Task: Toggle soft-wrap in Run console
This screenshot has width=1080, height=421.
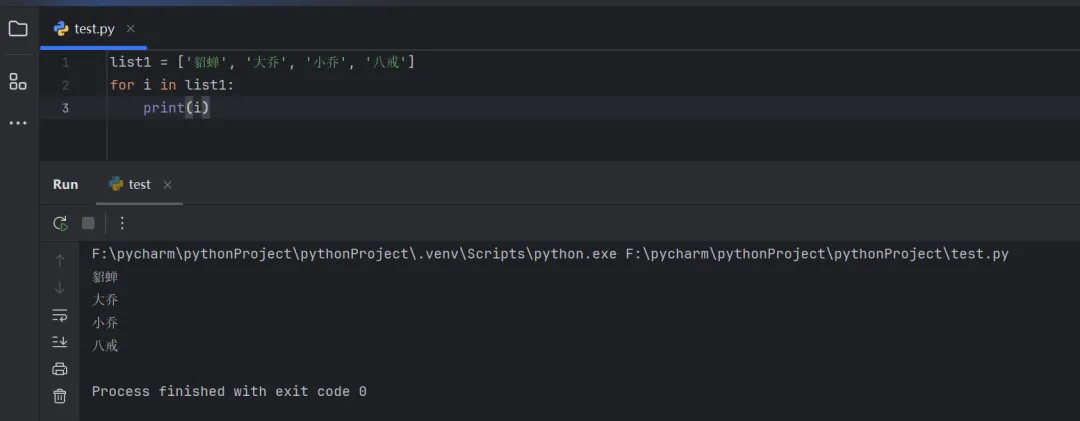Action: (60, 315)
